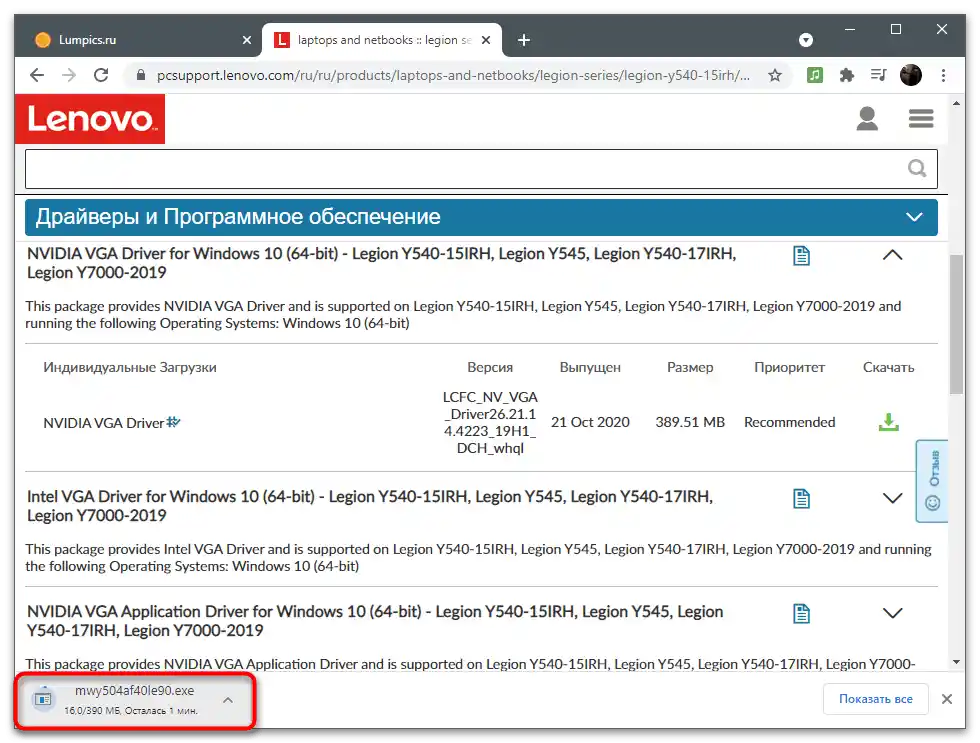Expand the NVIDIA VGA Application Driver section

click(892, 613)
